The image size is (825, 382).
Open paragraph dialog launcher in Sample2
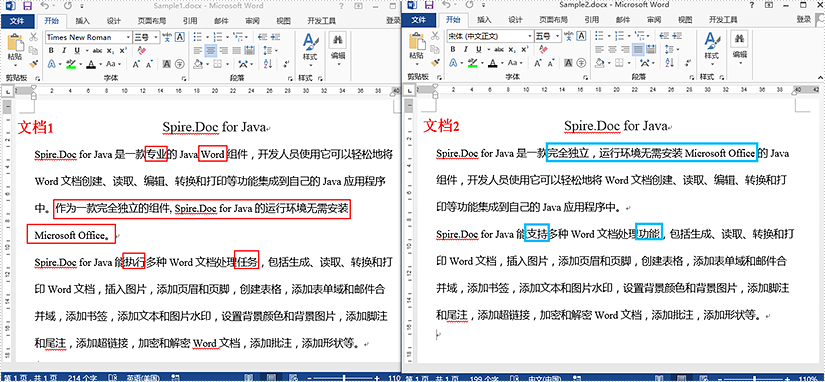click(x=692, y=77)
